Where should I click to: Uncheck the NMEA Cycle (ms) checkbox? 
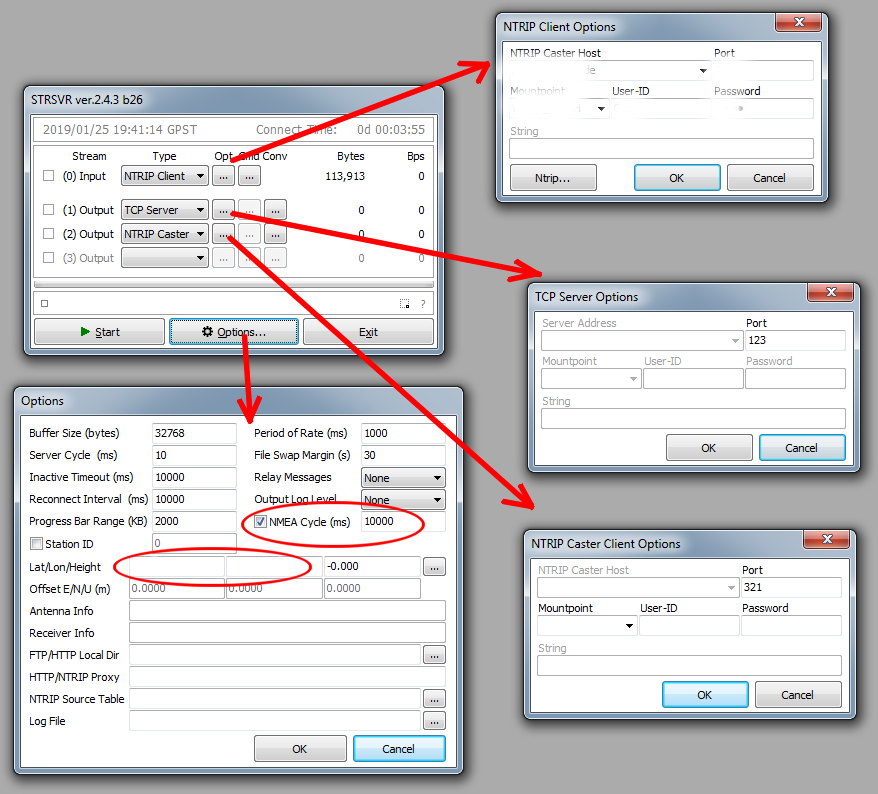pyautogui.click(x=261, y=522)
